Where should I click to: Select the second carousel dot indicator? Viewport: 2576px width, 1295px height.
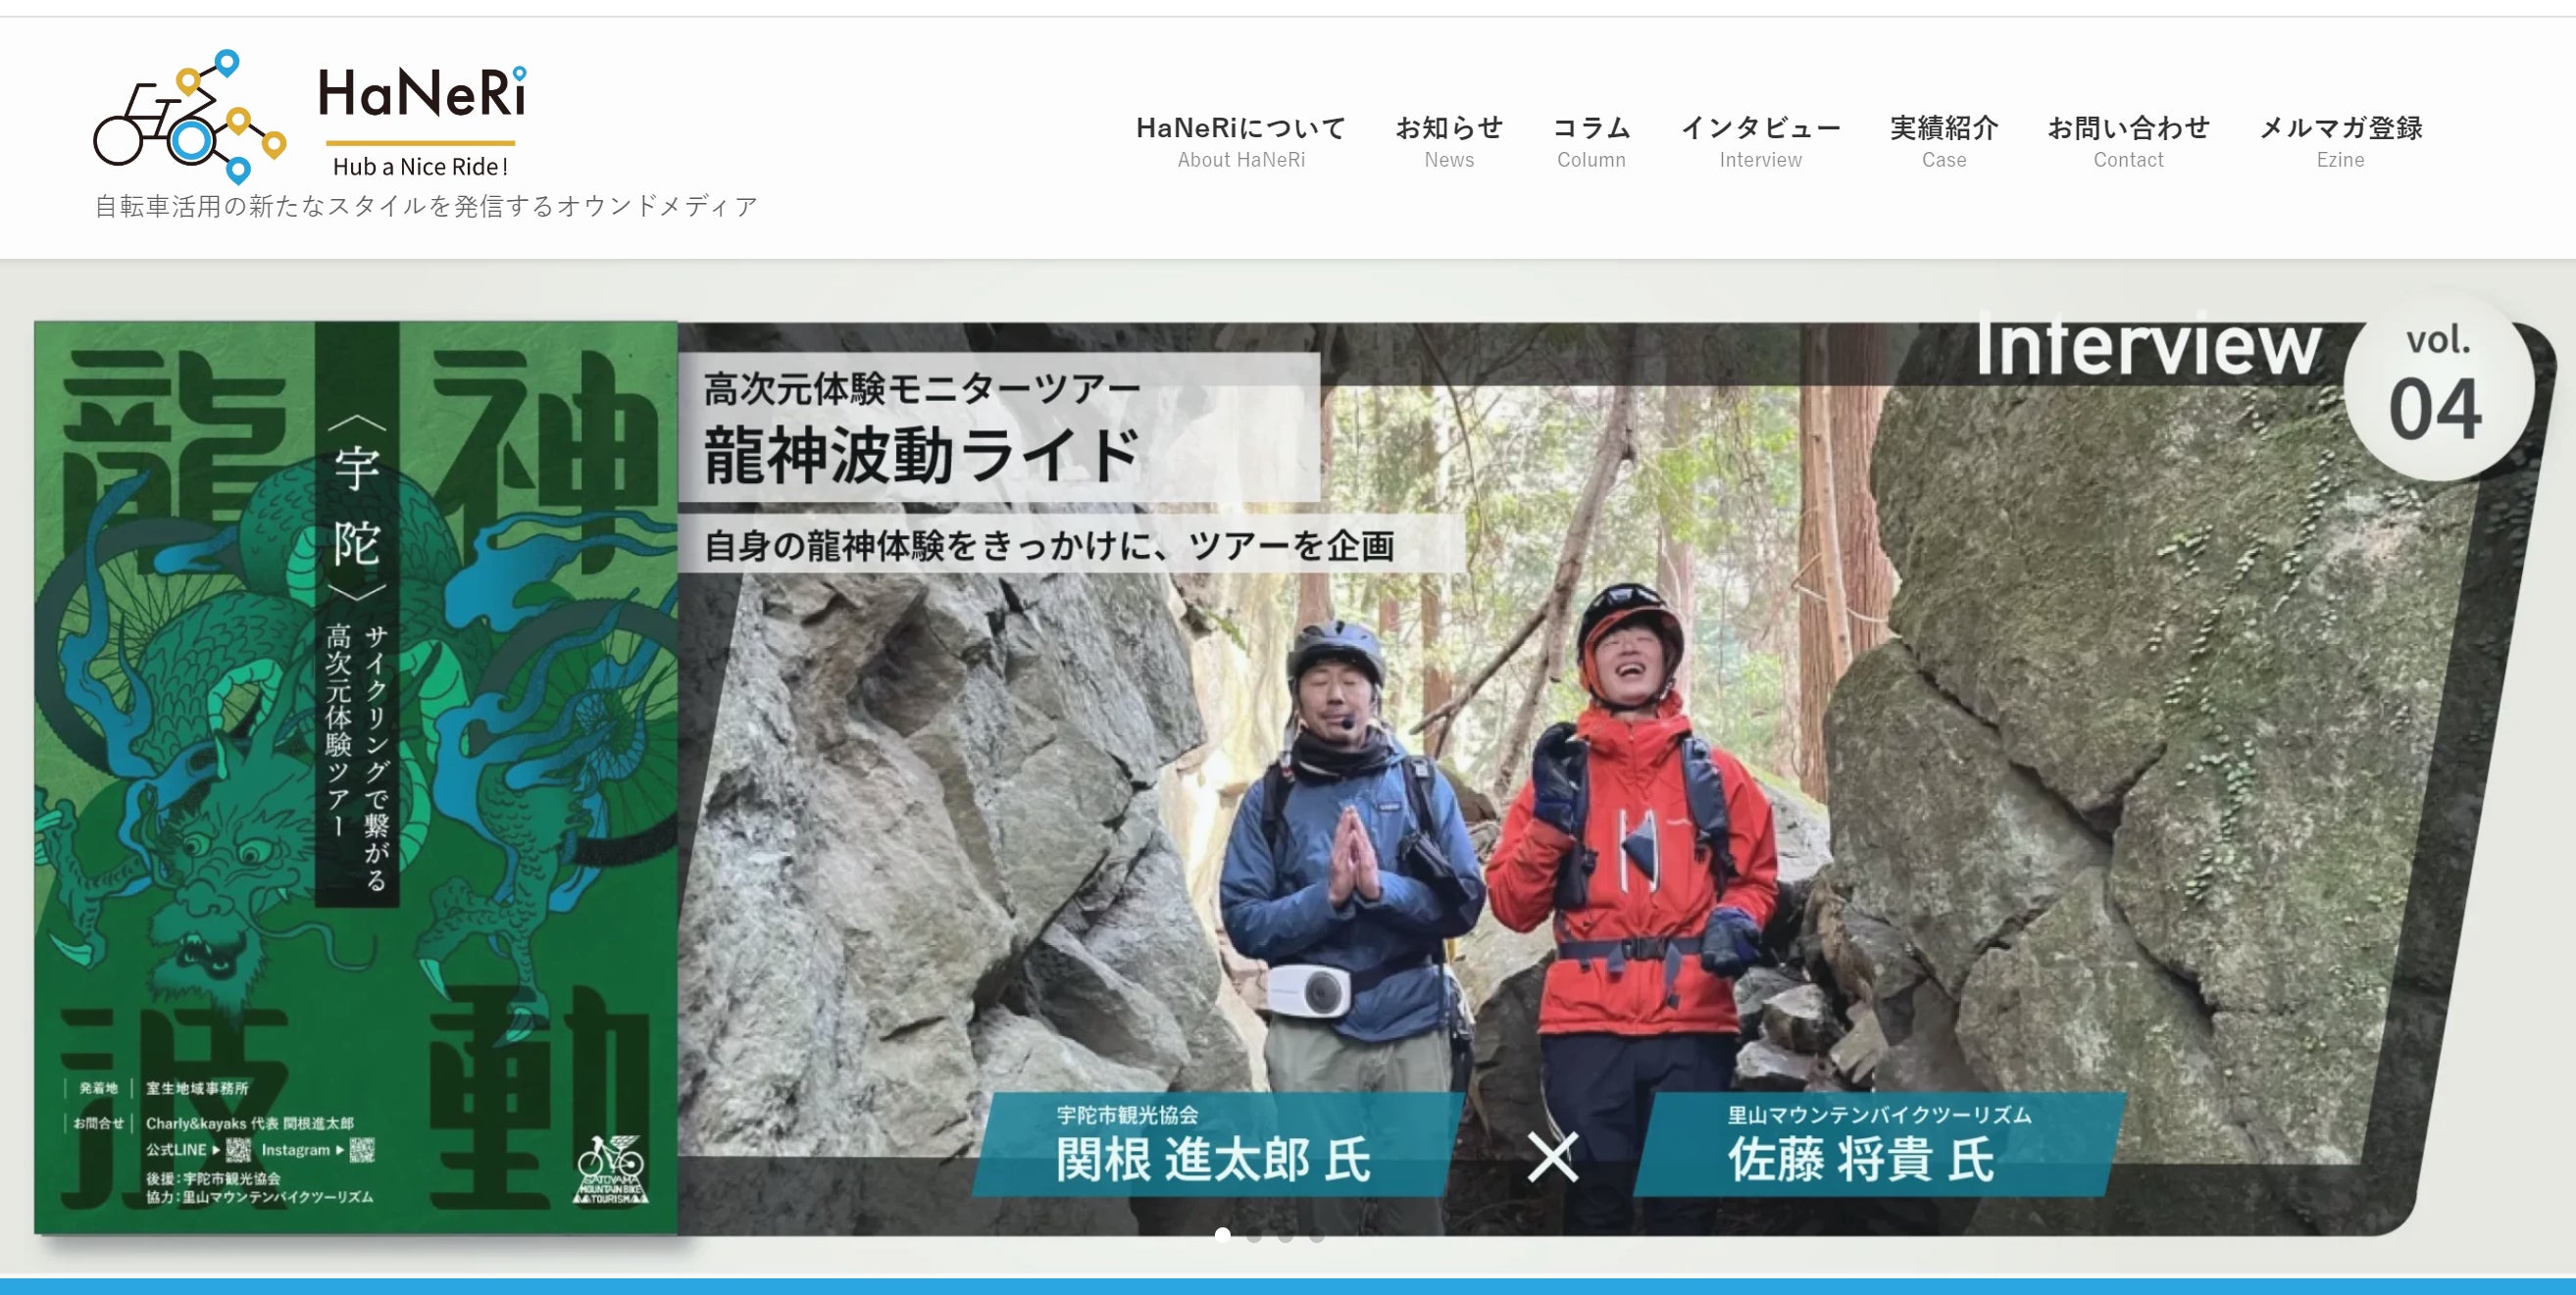pos(1254,1235)
